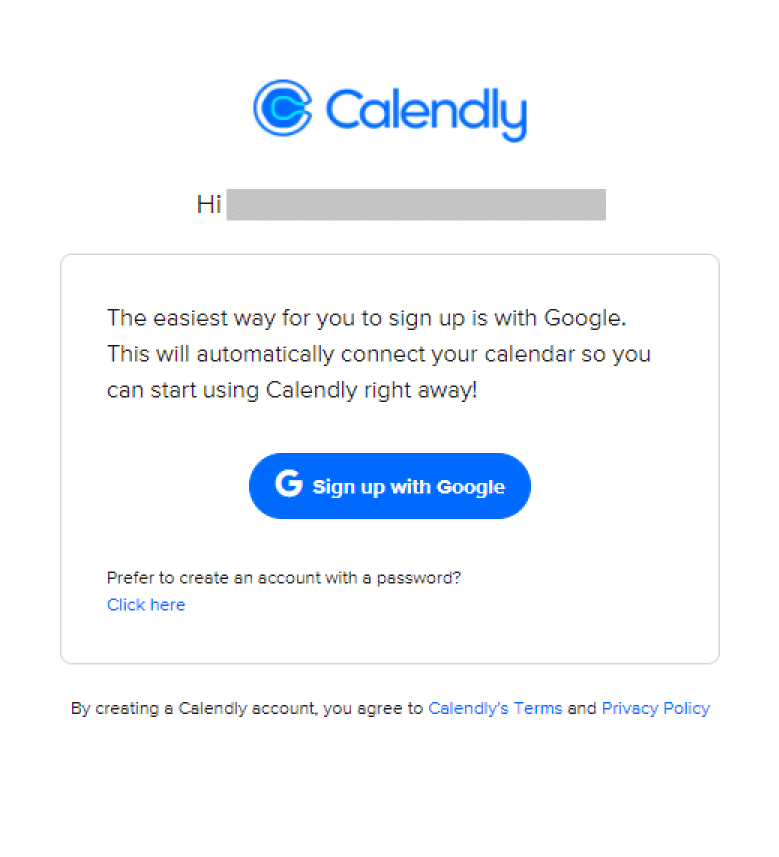The height and width of the screenshot is (857, 779).
Task: Click the Calendly wordmark text
Action: coord(425,110)
